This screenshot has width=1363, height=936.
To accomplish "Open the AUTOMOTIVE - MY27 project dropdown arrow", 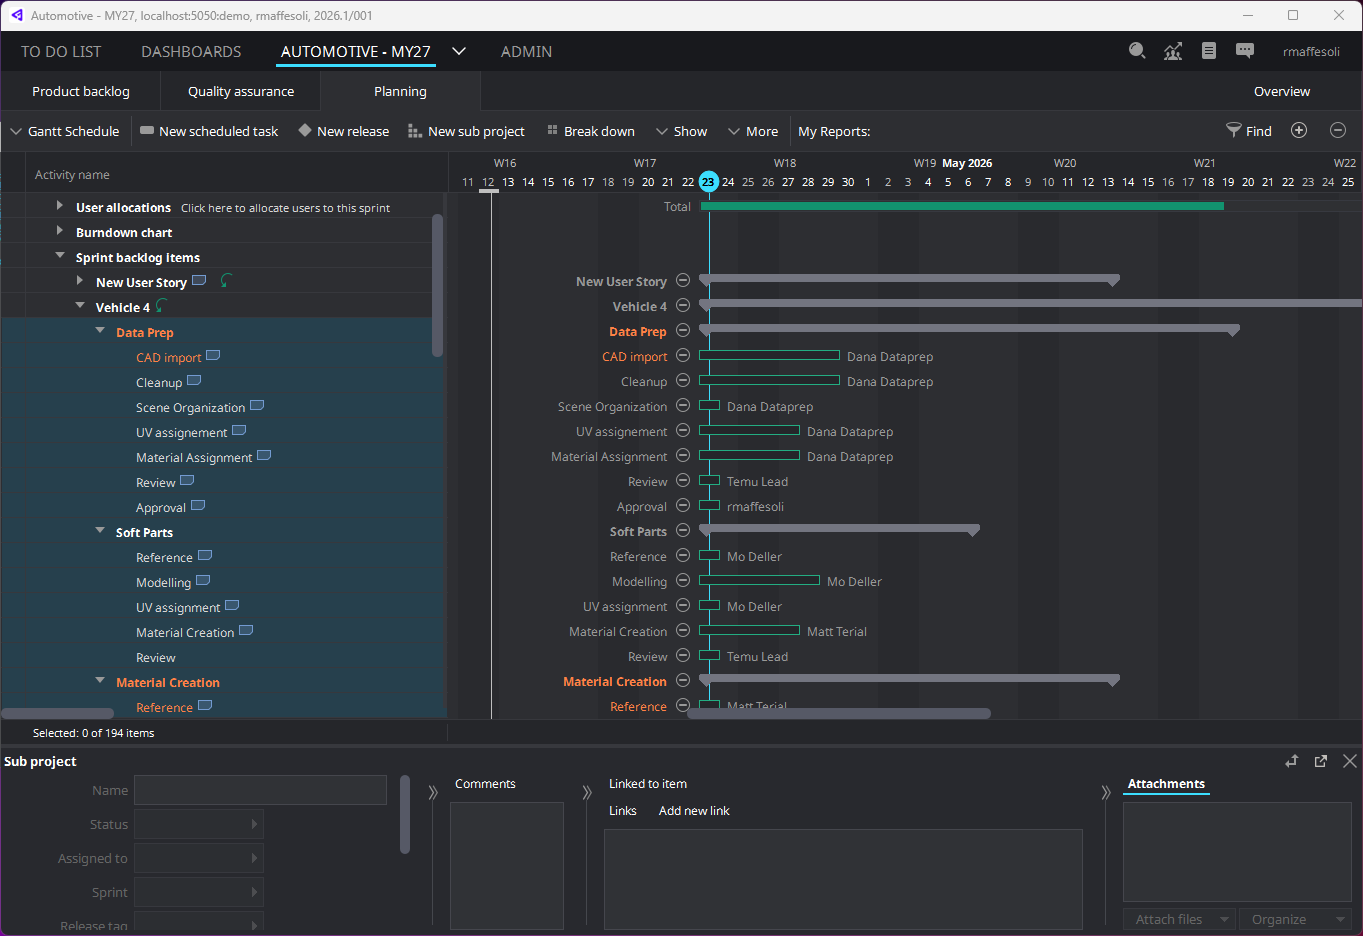I will [458, 50].
